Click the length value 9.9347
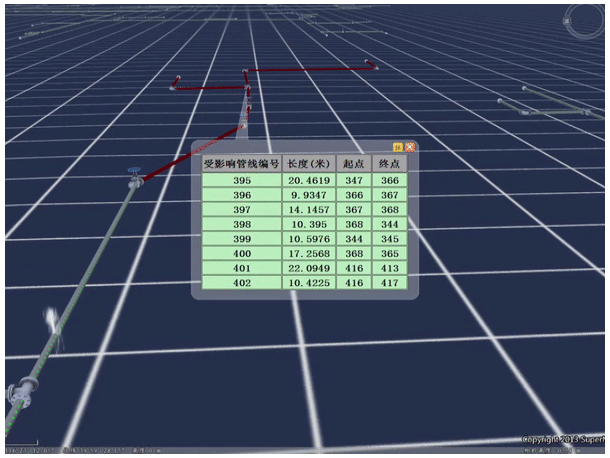The image size is (610, 458). click(x=309, y=195)
